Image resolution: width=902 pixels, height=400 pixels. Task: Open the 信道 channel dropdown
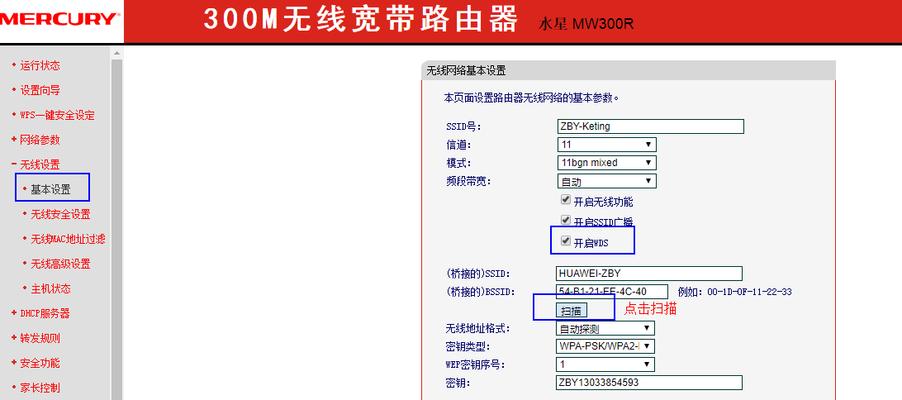click(x=606, y=144)
